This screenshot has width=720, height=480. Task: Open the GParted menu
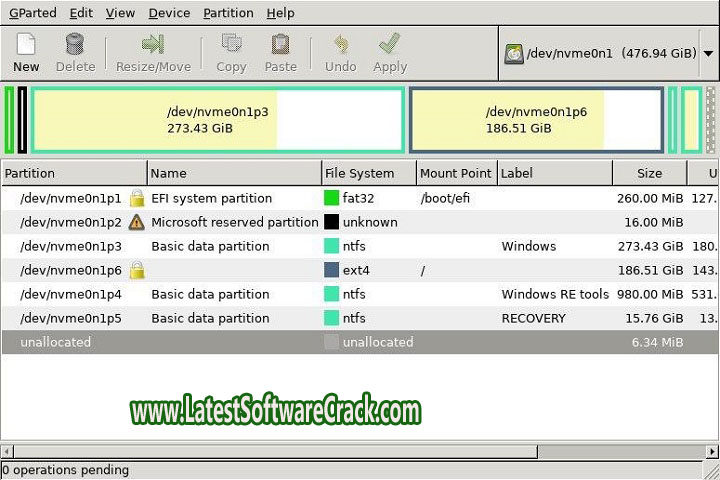(33, 13)
